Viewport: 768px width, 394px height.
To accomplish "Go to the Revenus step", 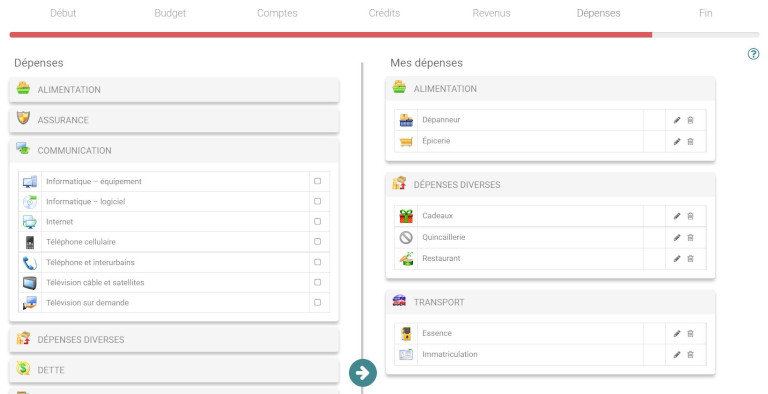I will 491,13.
